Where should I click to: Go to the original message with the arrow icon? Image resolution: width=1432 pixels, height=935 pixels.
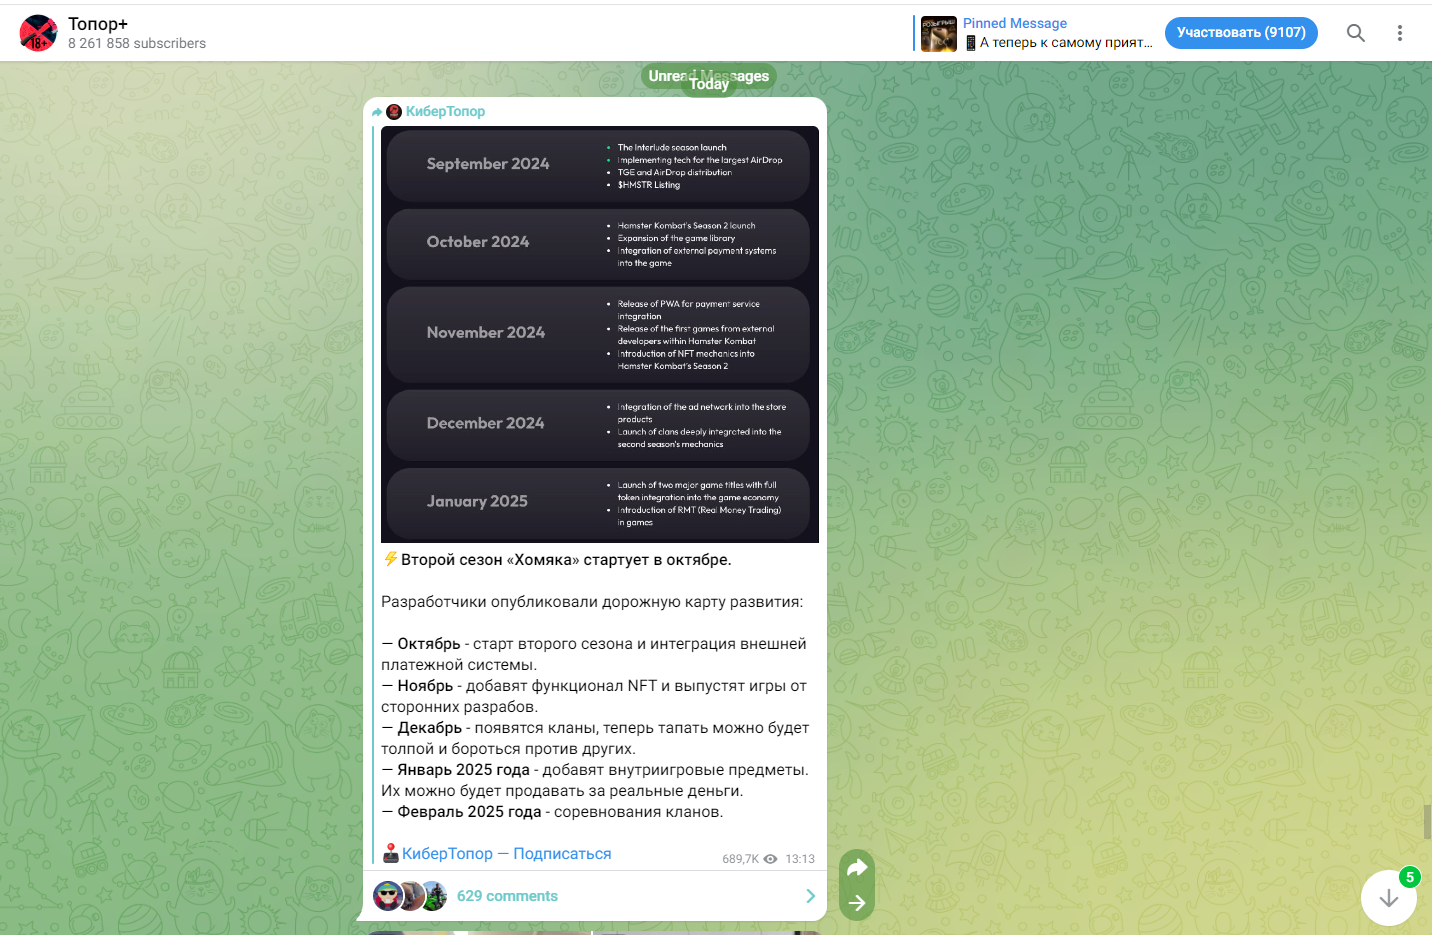(857, 903)
